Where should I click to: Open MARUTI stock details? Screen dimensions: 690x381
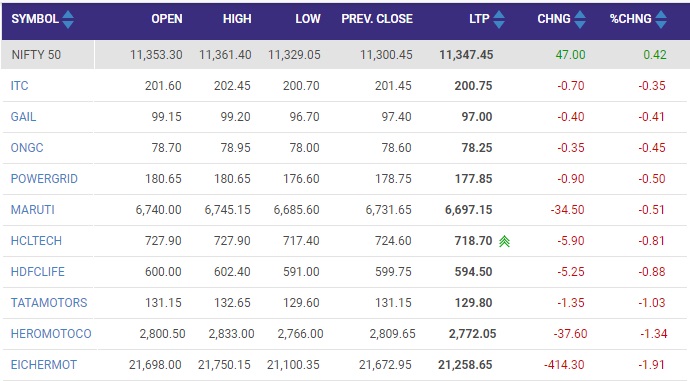coord(33,210)
